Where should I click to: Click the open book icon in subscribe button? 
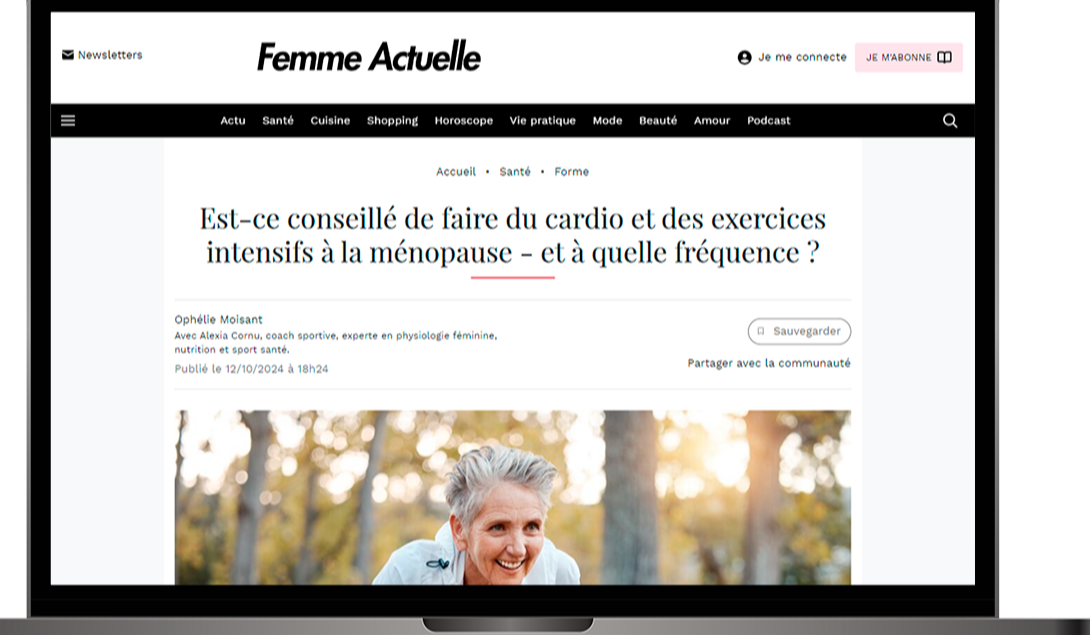(944, 58)
